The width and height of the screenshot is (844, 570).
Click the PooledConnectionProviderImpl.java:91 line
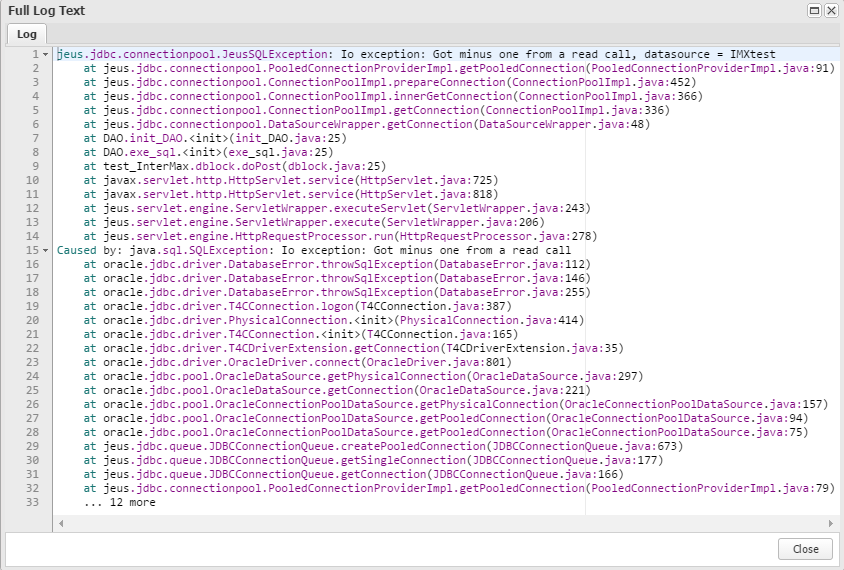[459, 68]
